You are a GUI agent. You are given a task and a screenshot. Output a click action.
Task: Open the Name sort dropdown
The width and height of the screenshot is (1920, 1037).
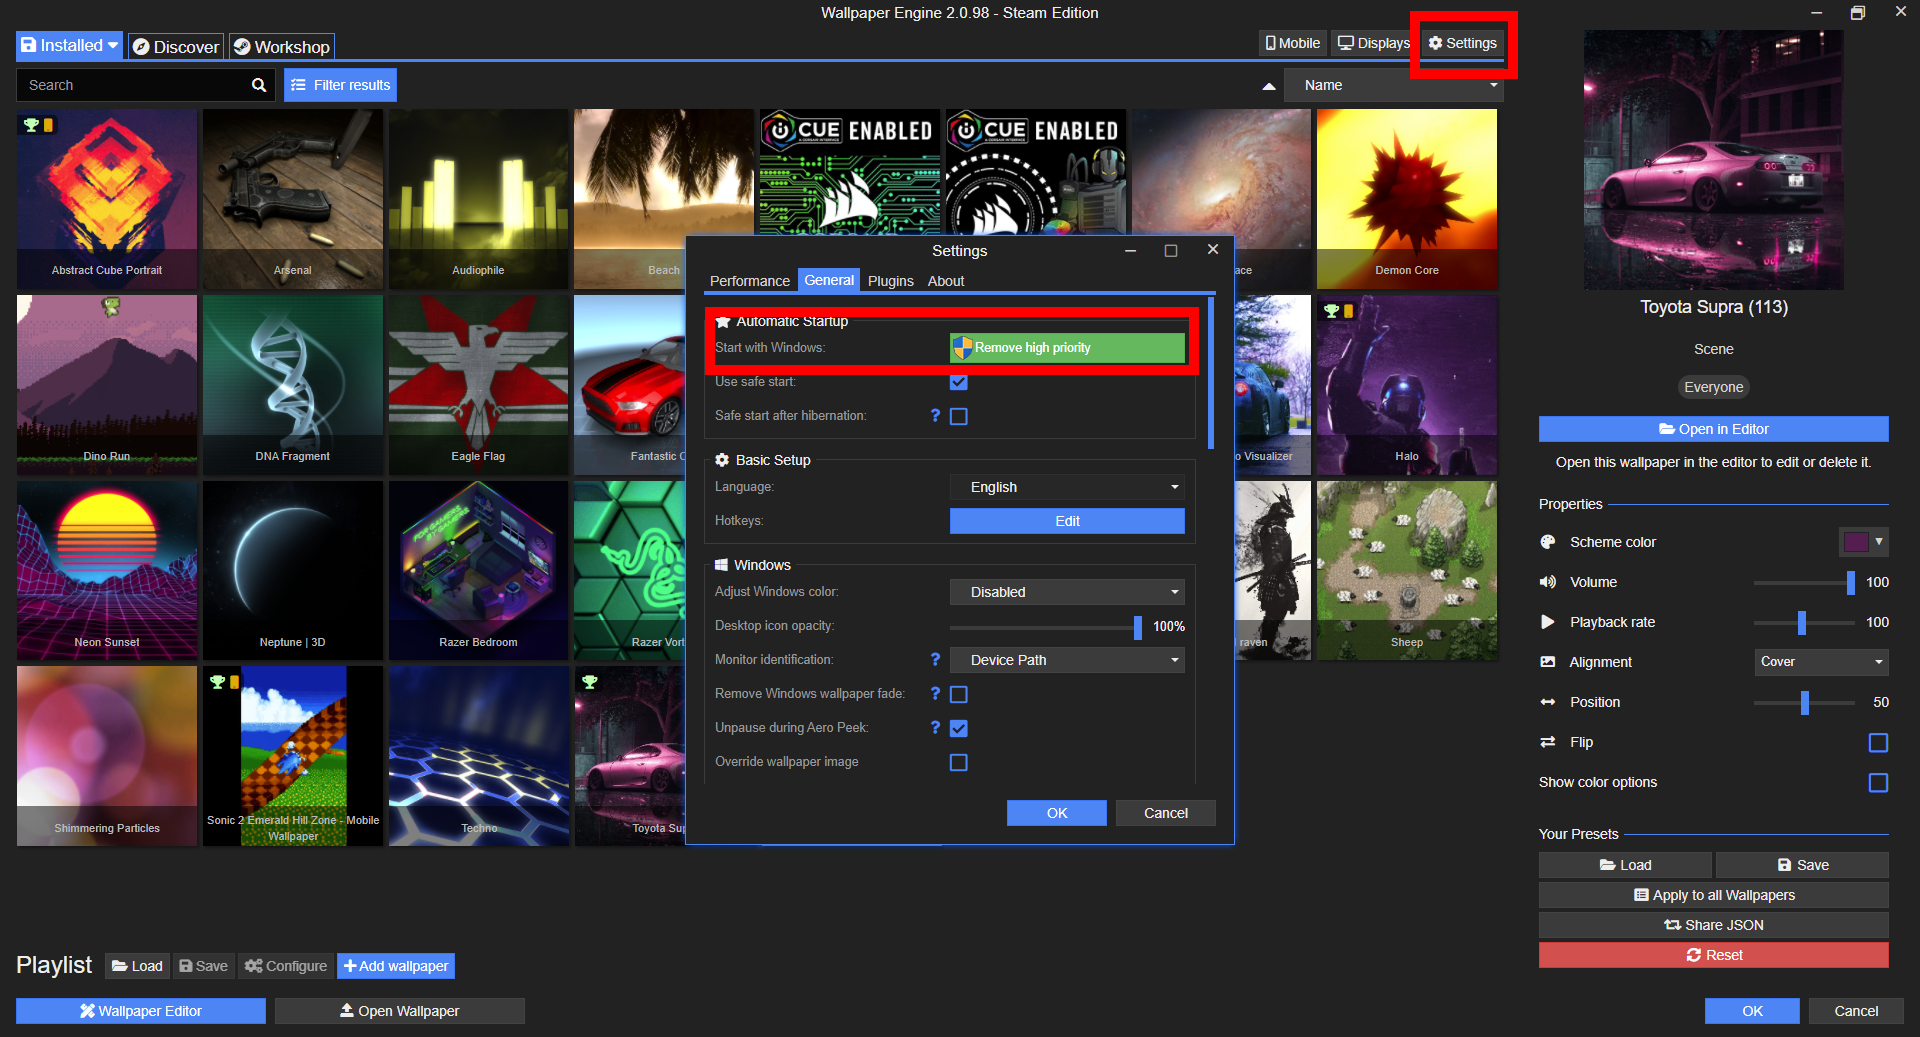click(x=1393, y=85)
